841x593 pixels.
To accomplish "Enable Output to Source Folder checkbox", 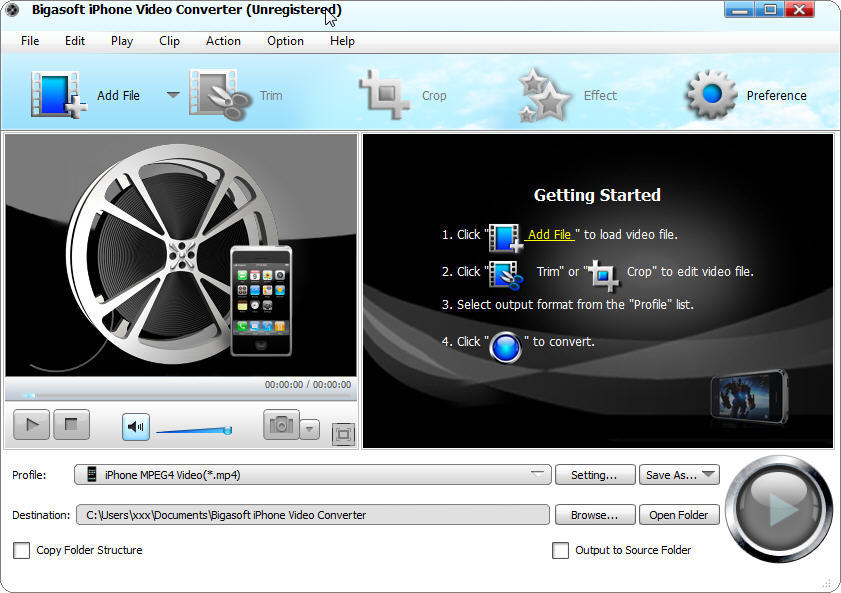I will [x=560, y=550].
